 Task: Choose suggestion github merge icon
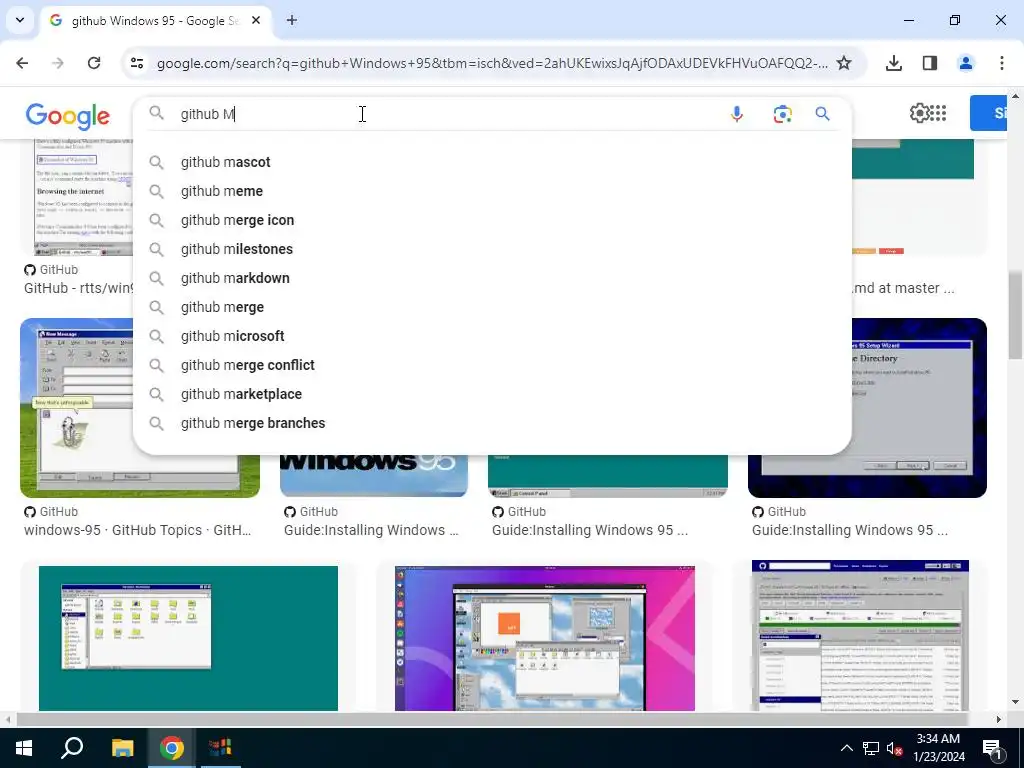(492, 220)
